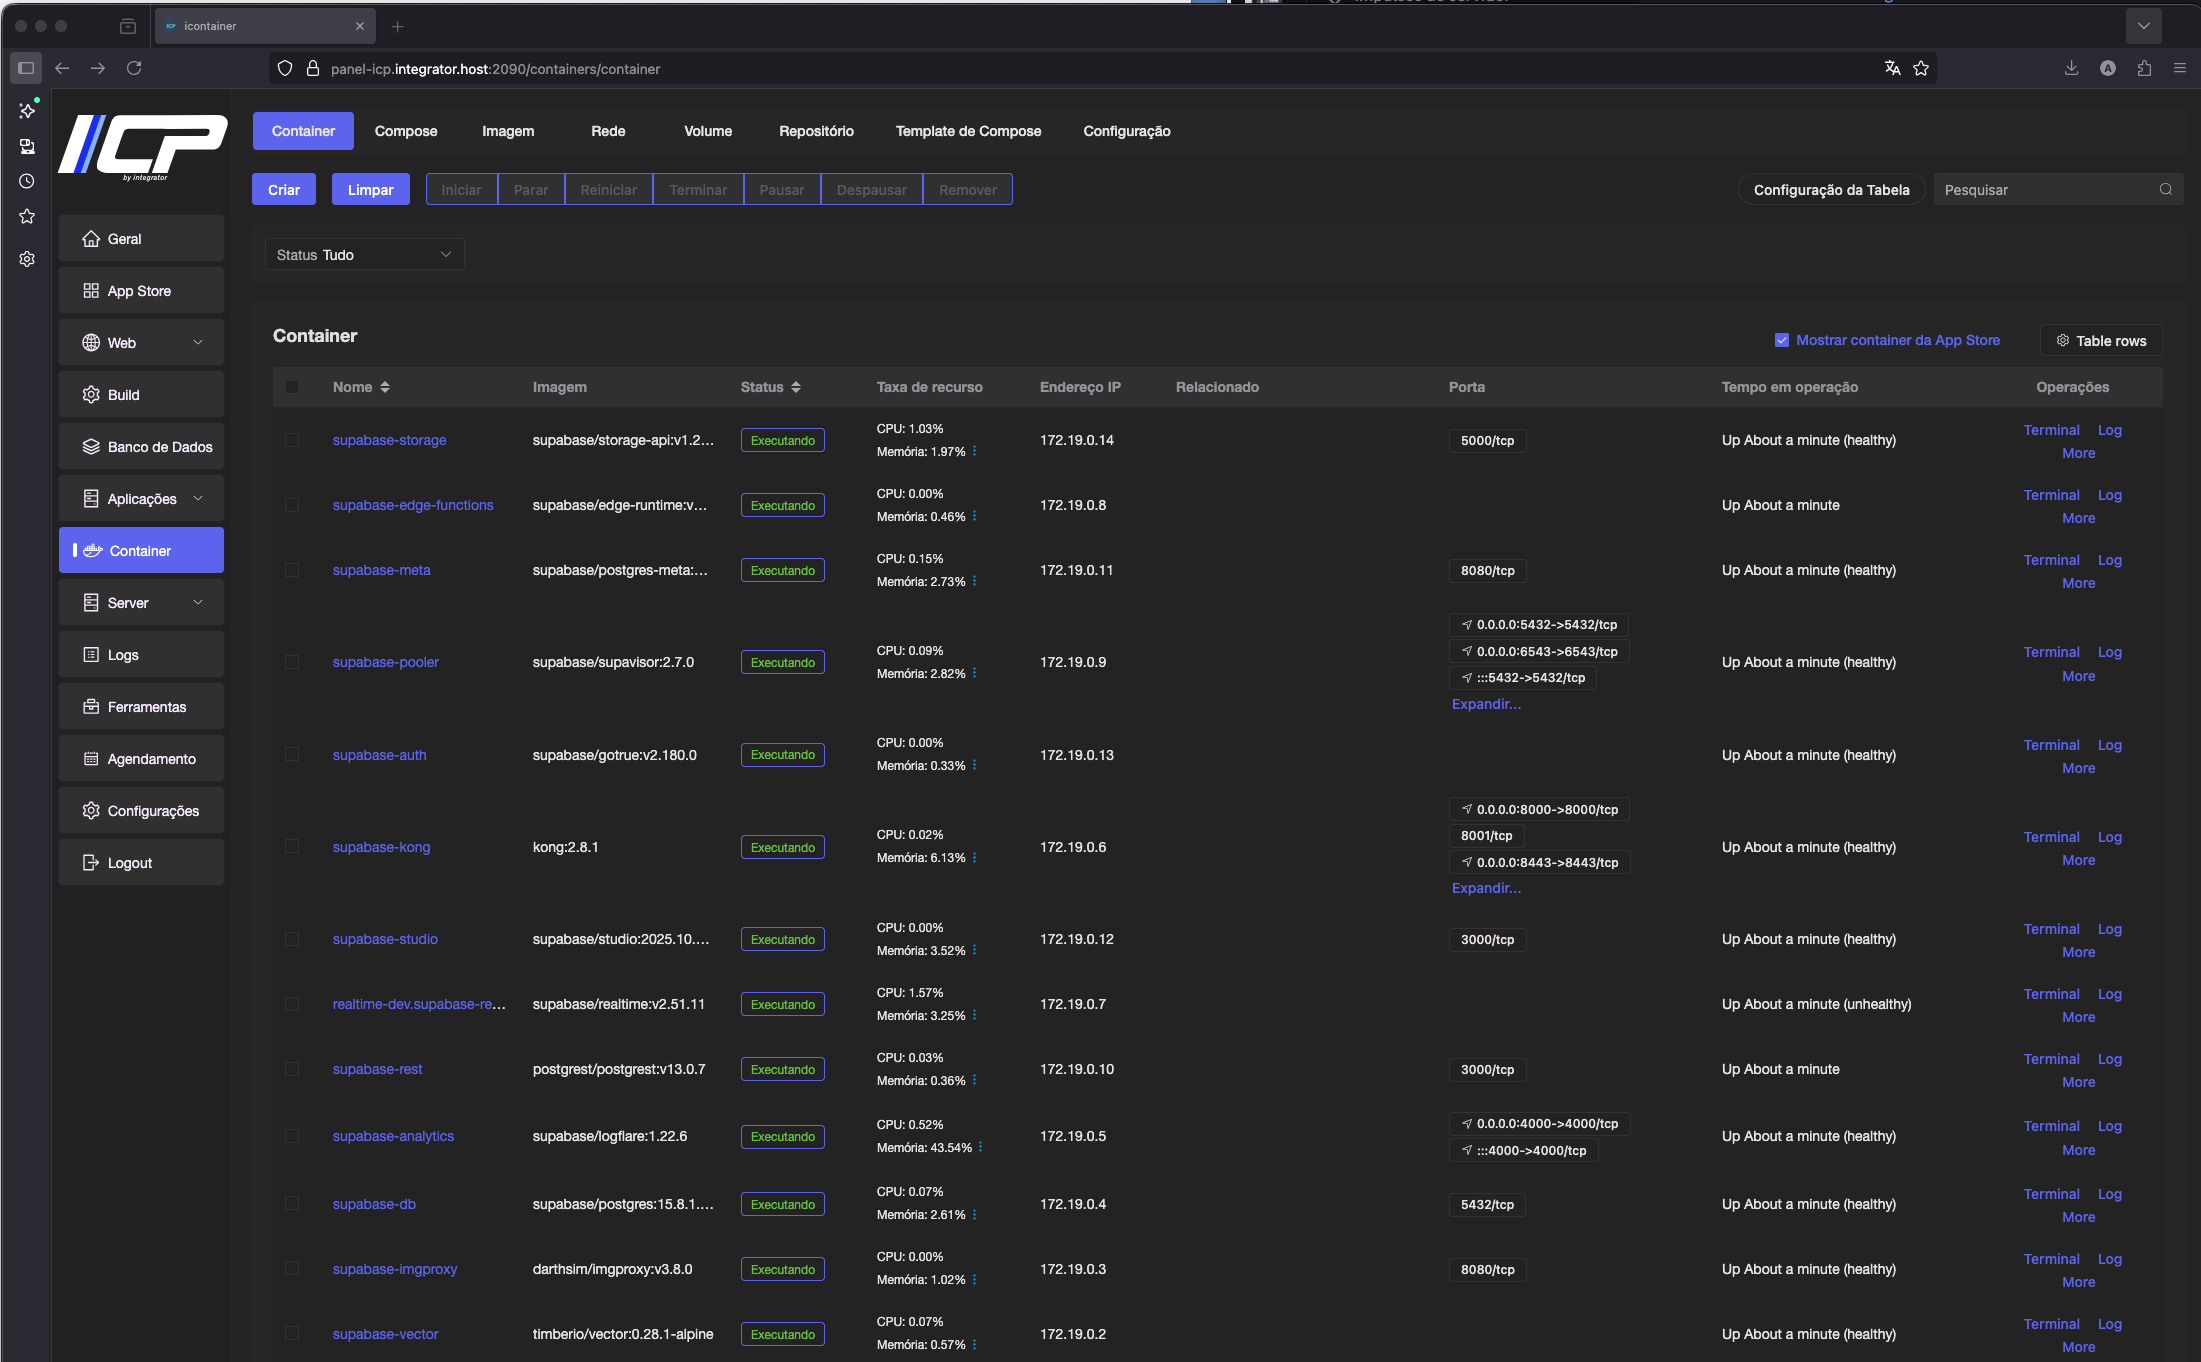The width and height of the screenshot is (2201, 1362).
Task: Open Terminal for supabase-db container
Action: (x=2051, y=1194)
